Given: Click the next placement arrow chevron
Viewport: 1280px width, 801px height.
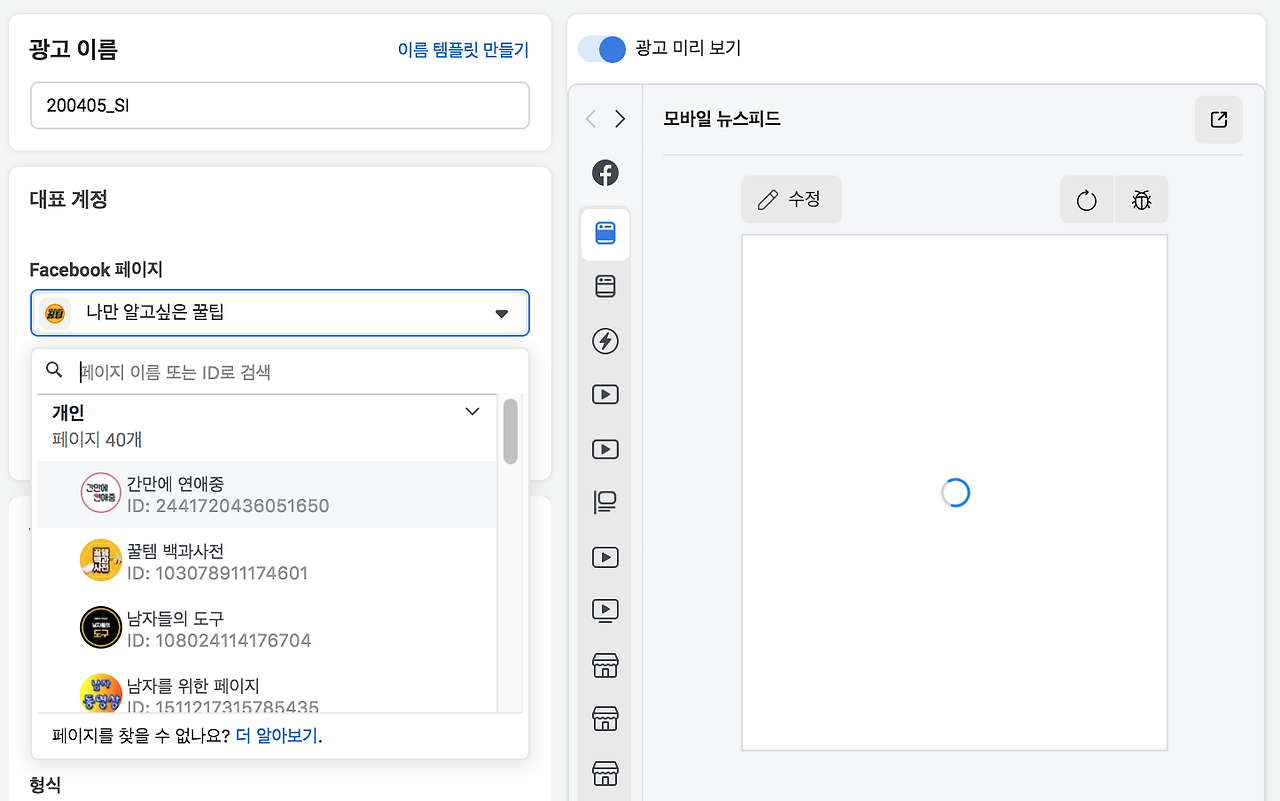Looking at the screenshot, I should click(x=620, y=118).
